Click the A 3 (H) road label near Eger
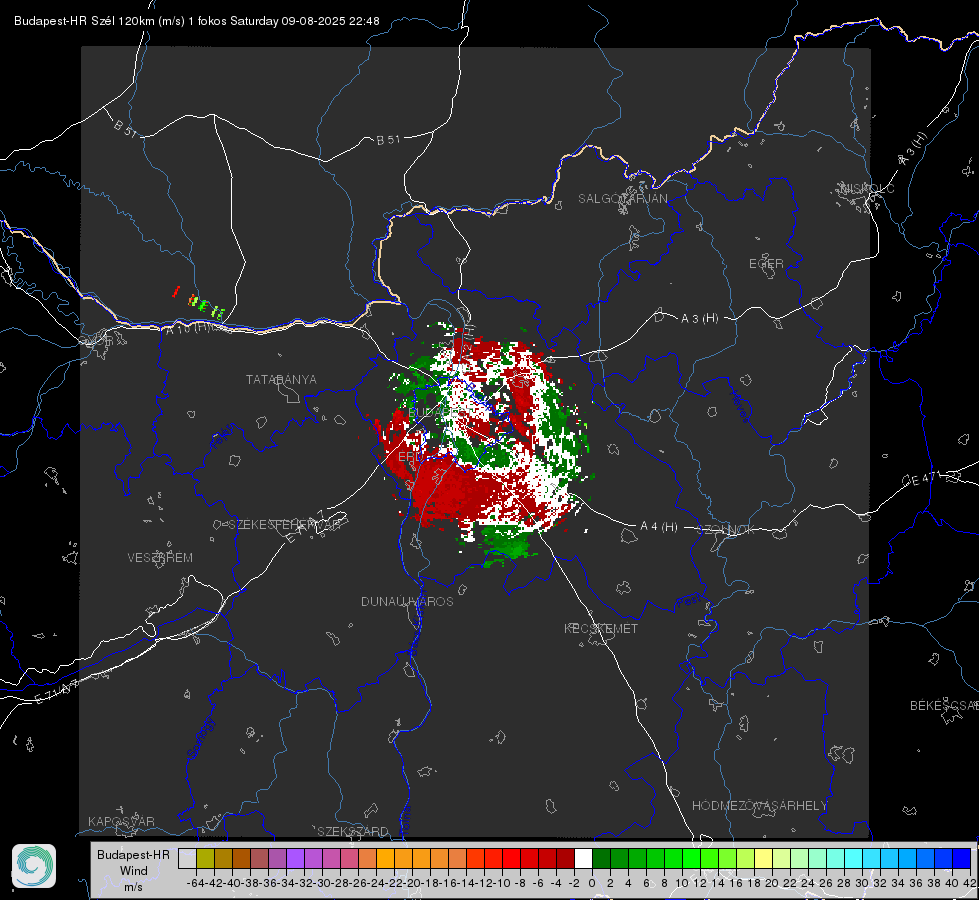979x900 pixels. (x=699, y=319)
